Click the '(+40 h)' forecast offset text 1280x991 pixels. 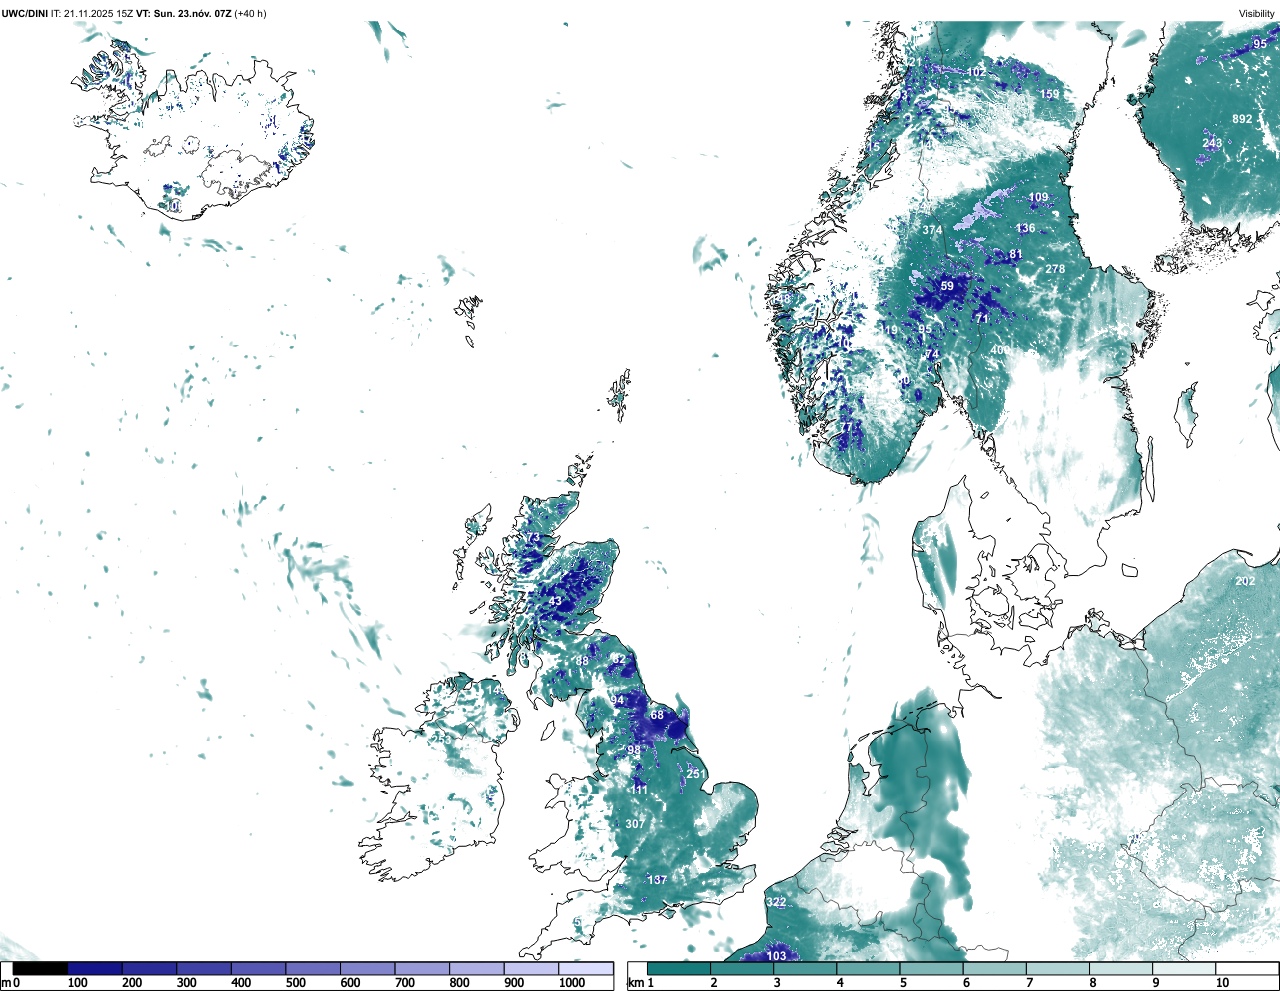coord(250,13)
